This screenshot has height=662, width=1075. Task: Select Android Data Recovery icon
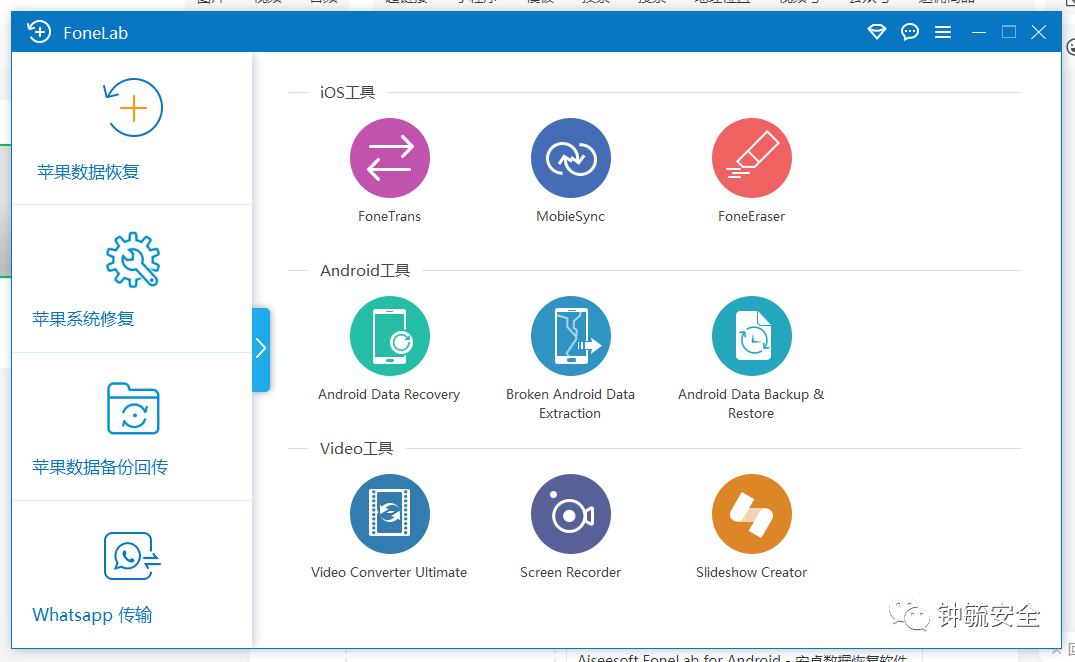(x=389, y=336)
